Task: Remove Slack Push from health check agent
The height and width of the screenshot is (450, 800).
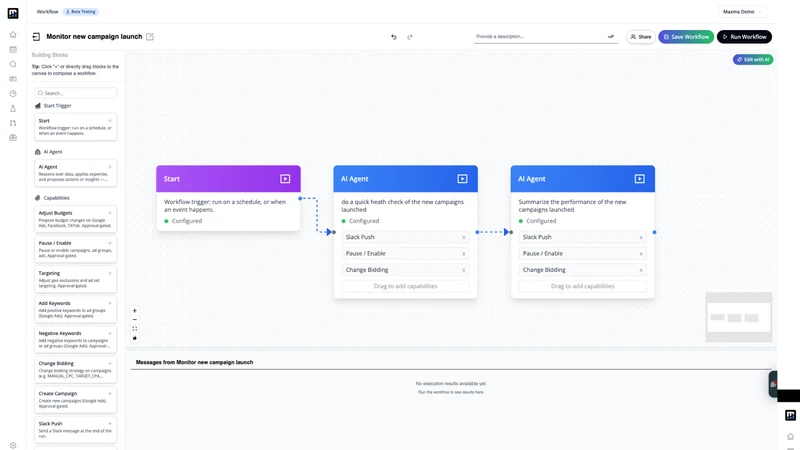Action: 464,237
